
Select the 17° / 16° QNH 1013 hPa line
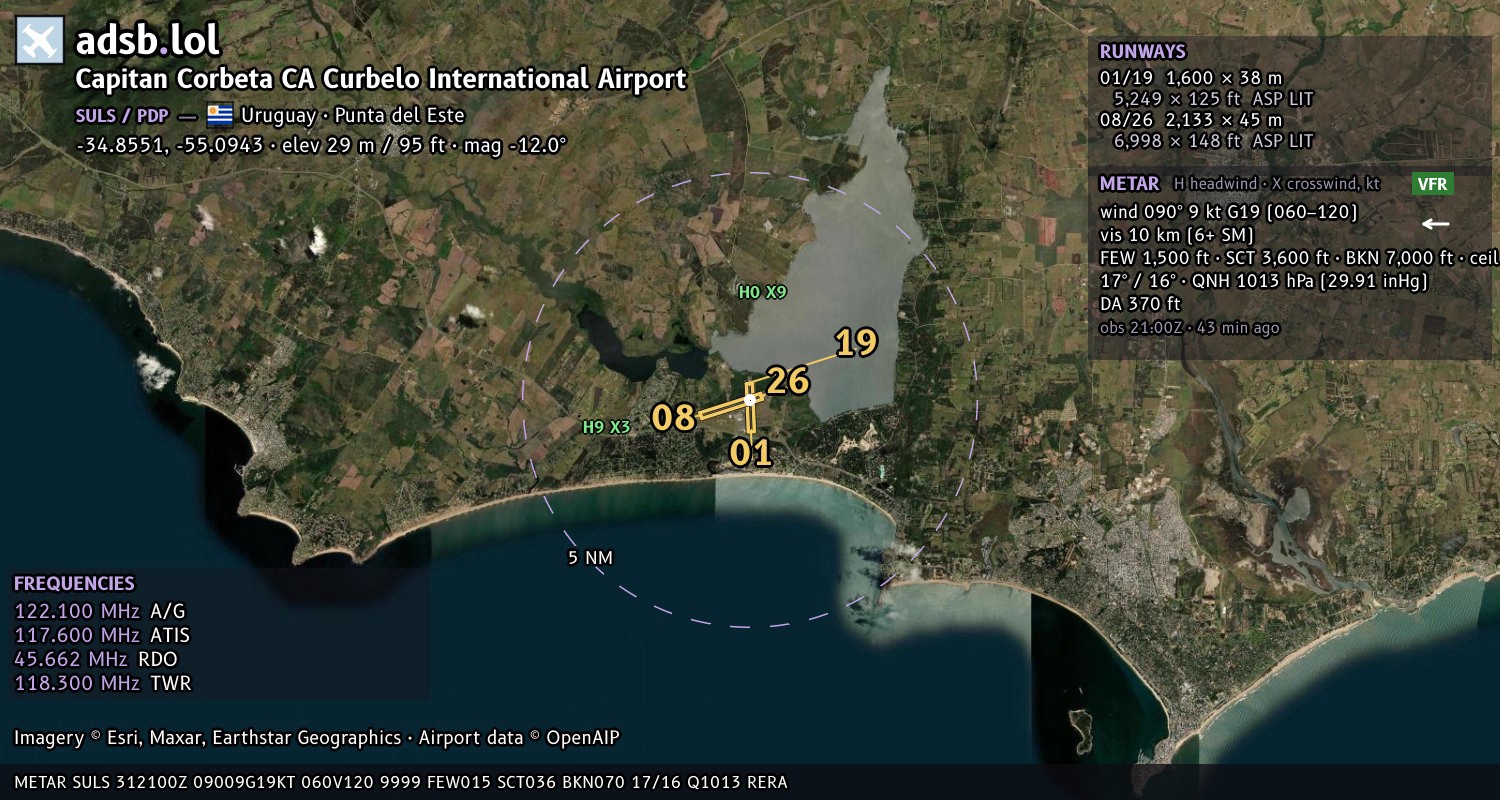[1263, 281]
